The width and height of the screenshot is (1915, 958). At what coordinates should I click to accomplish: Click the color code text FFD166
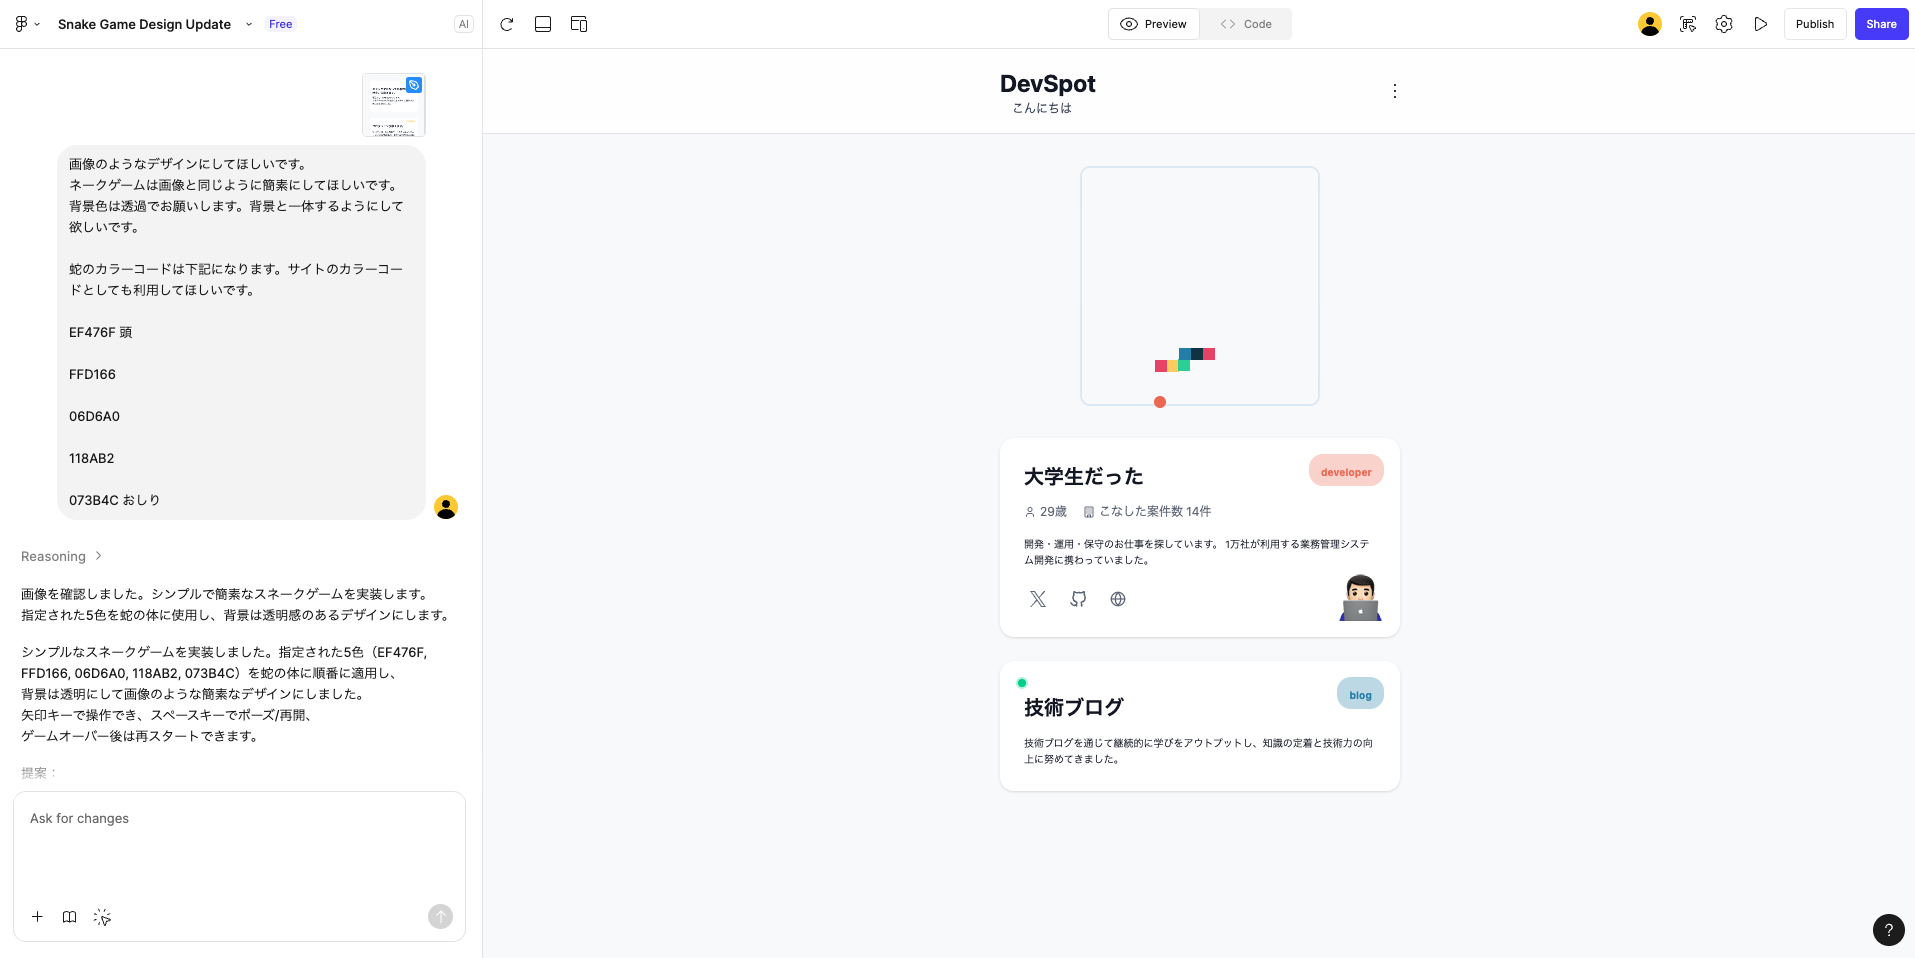(x=92, y=374)
